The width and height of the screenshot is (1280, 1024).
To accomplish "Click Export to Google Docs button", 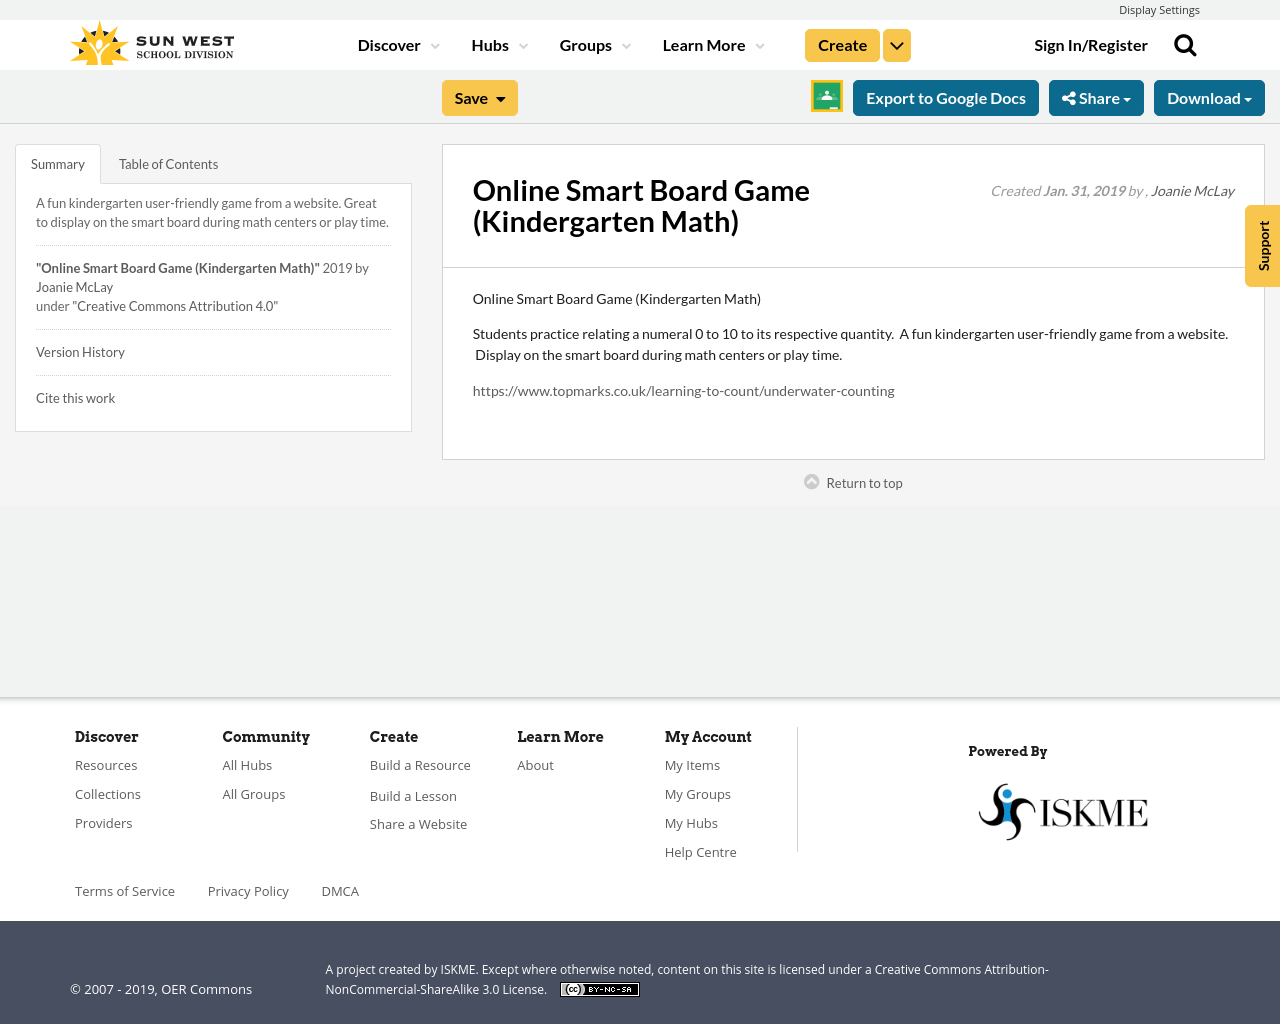I will 945,98.
